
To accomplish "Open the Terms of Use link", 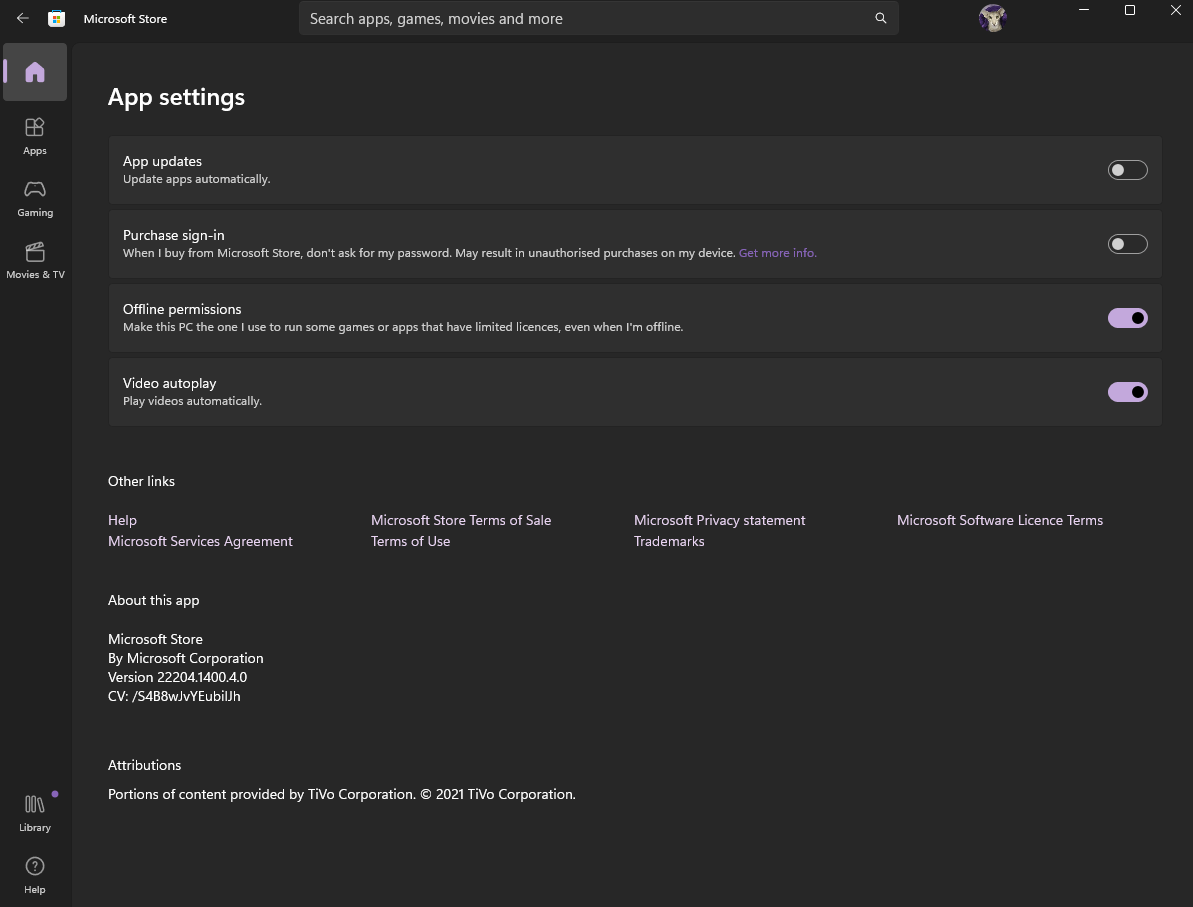I will tap(410, 541).
